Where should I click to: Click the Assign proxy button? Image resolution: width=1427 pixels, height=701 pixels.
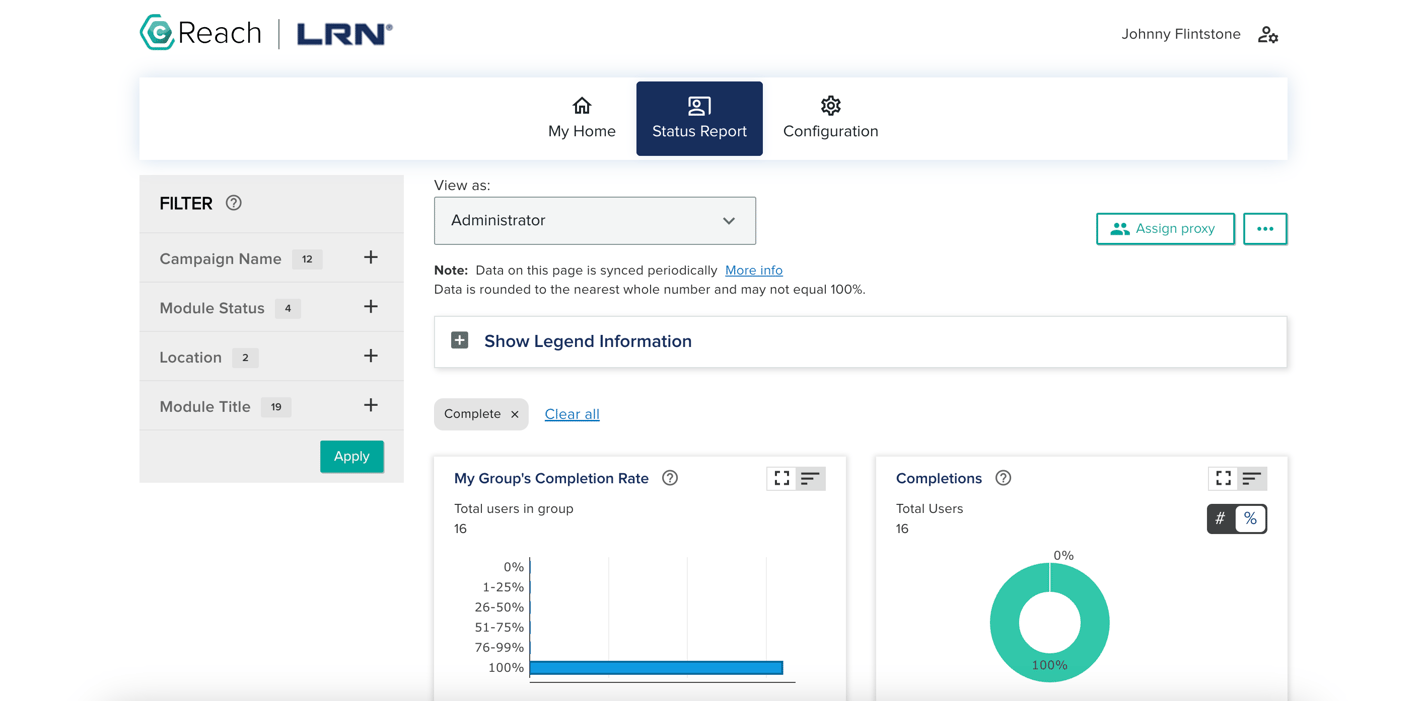click(x=1165, y=228)
